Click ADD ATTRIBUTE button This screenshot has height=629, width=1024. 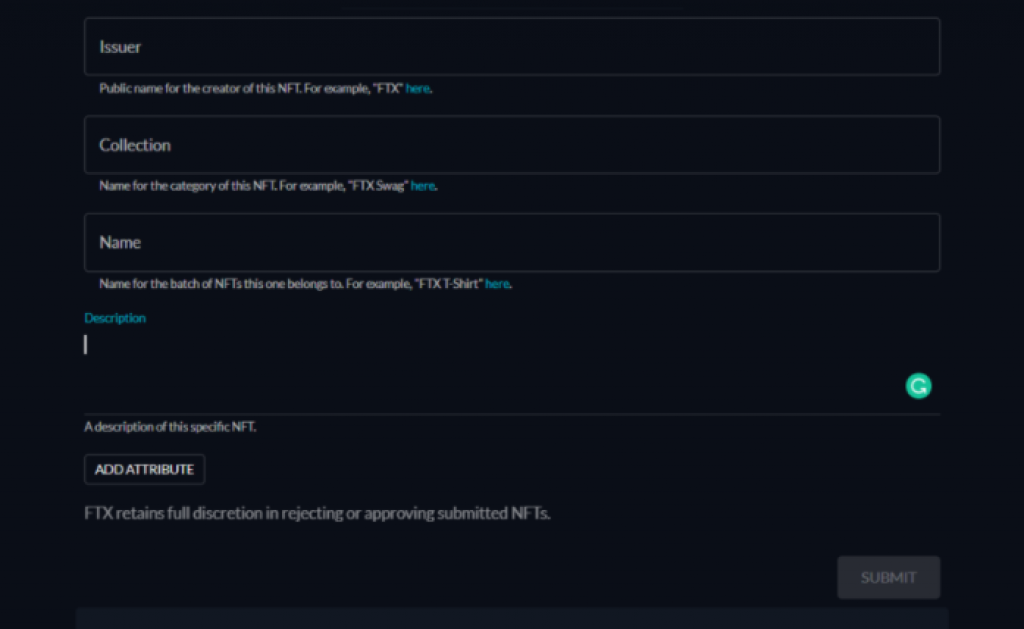tap(144, 469)
